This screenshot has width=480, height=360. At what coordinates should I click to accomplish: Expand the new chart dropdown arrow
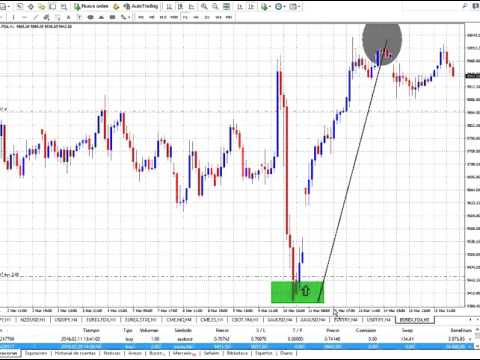9,6
